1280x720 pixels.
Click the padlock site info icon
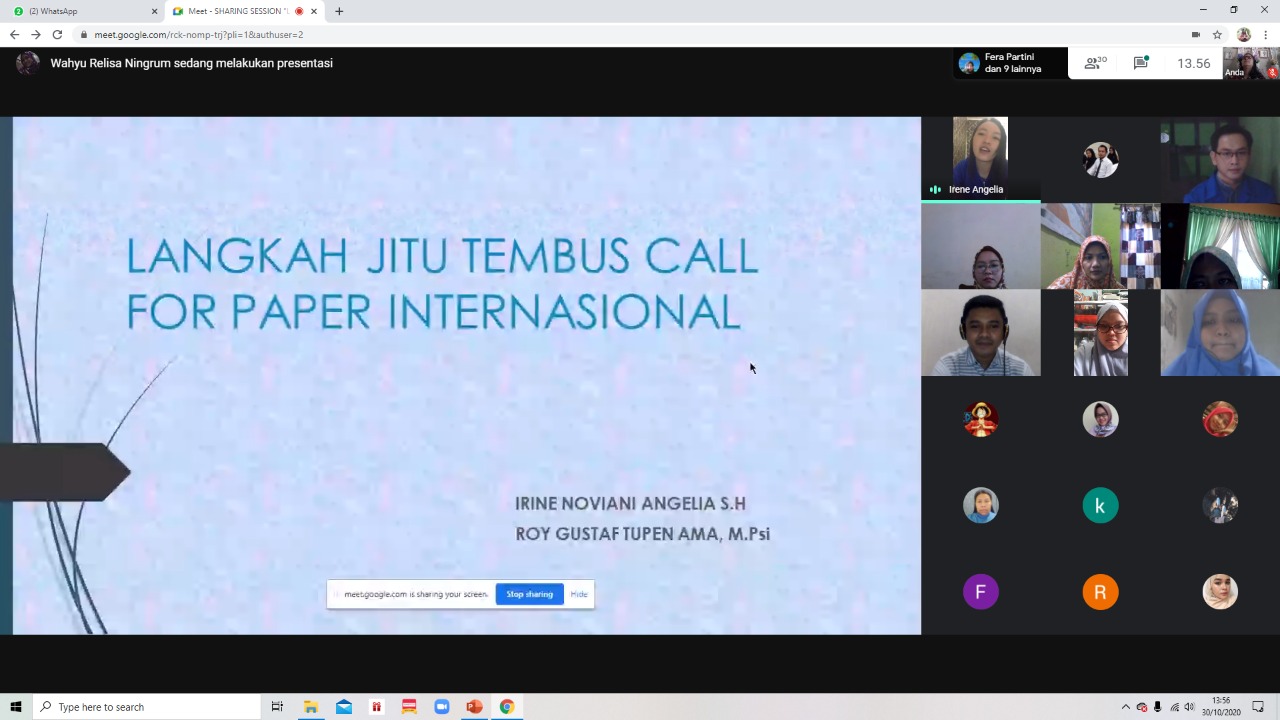[x=84, y=34]
